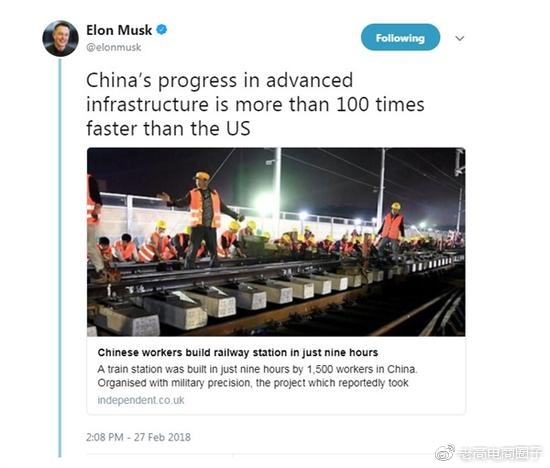Click the tweet text about China's infrastructure

[255, 104]
